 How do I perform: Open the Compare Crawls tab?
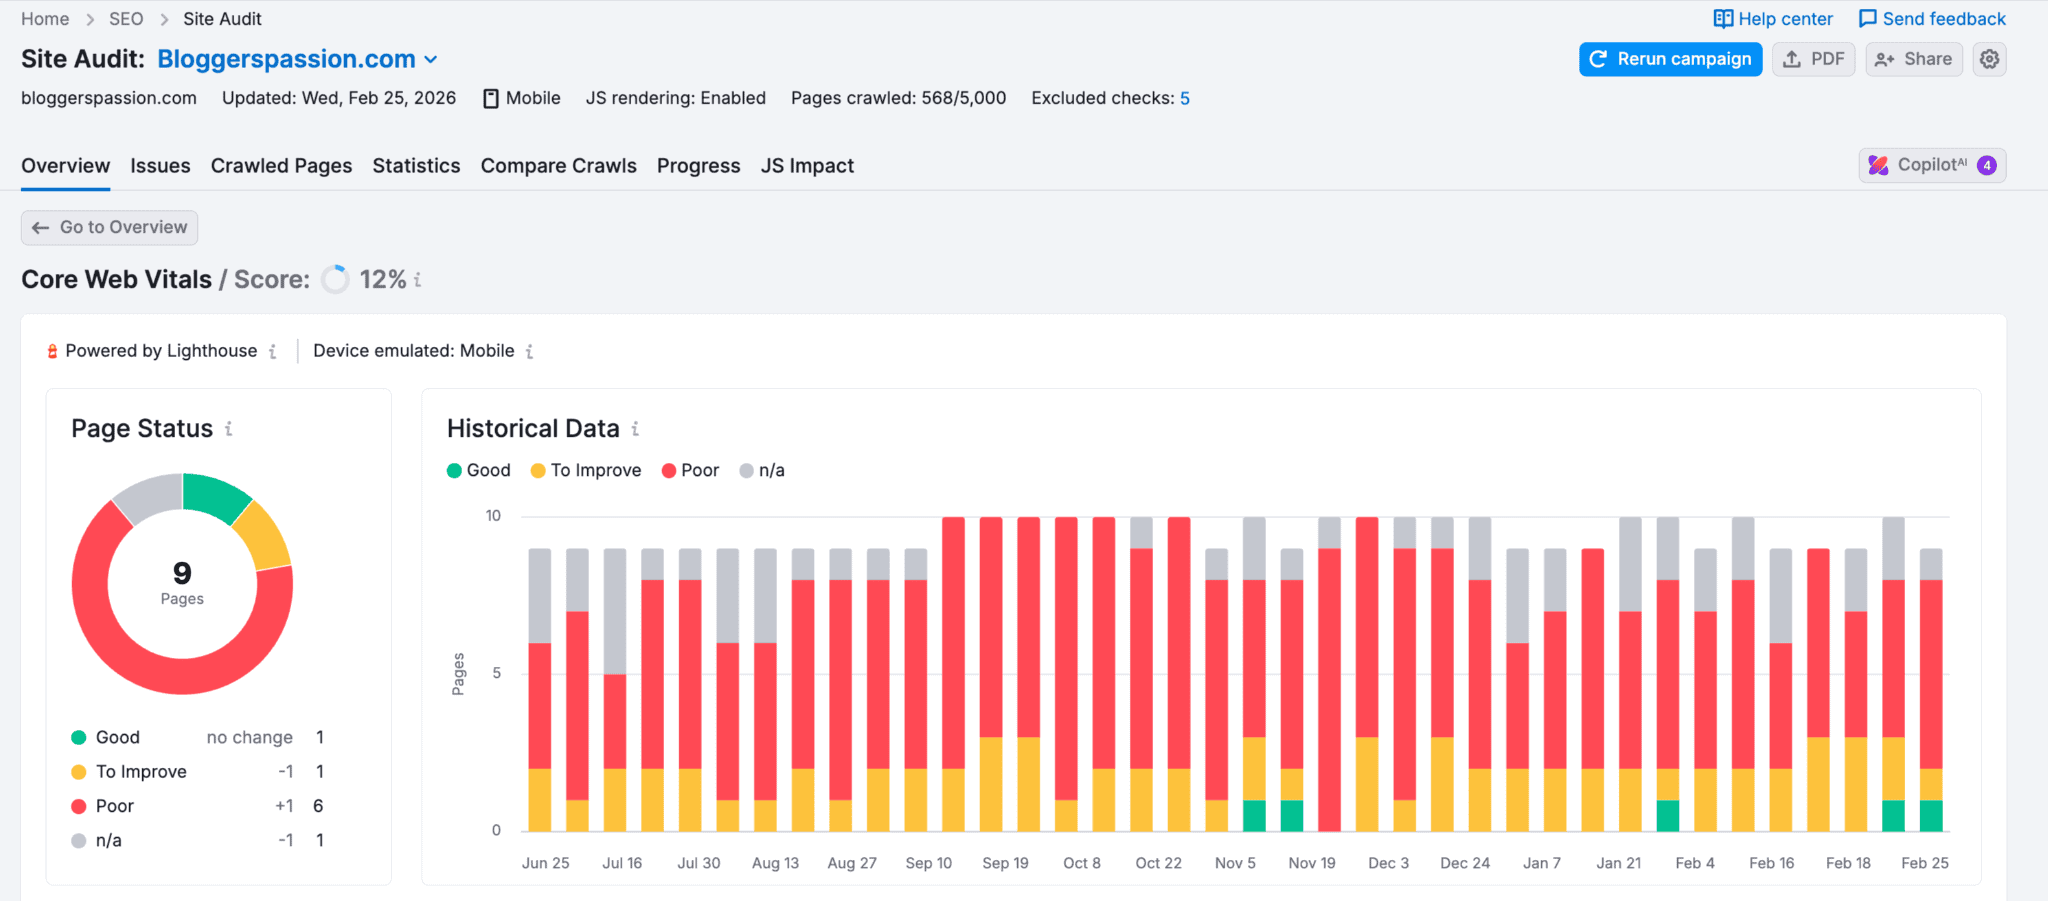[559, 166]
